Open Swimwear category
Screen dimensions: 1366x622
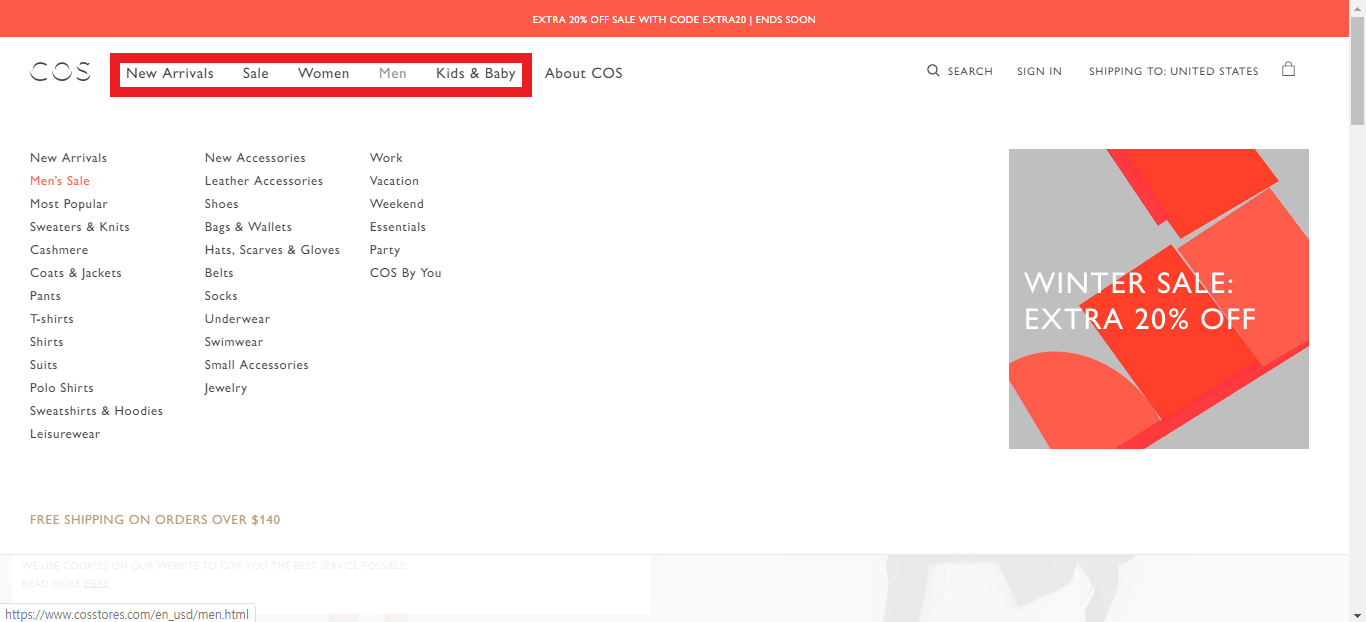(234, 342)
